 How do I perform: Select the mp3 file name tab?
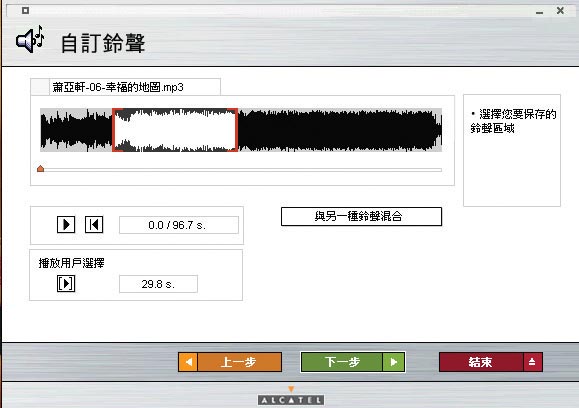point(126,87)
